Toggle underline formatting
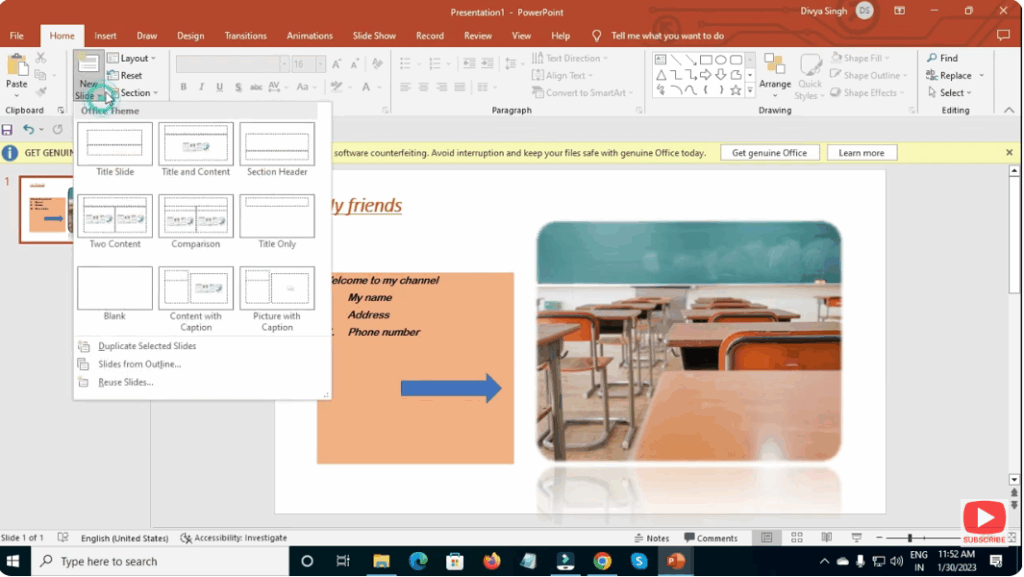Screen dimensions: 1024x577 coord(219,87)
